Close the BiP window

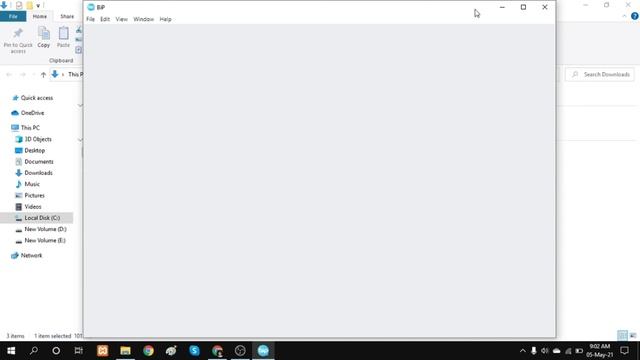(x=544, y=7)
